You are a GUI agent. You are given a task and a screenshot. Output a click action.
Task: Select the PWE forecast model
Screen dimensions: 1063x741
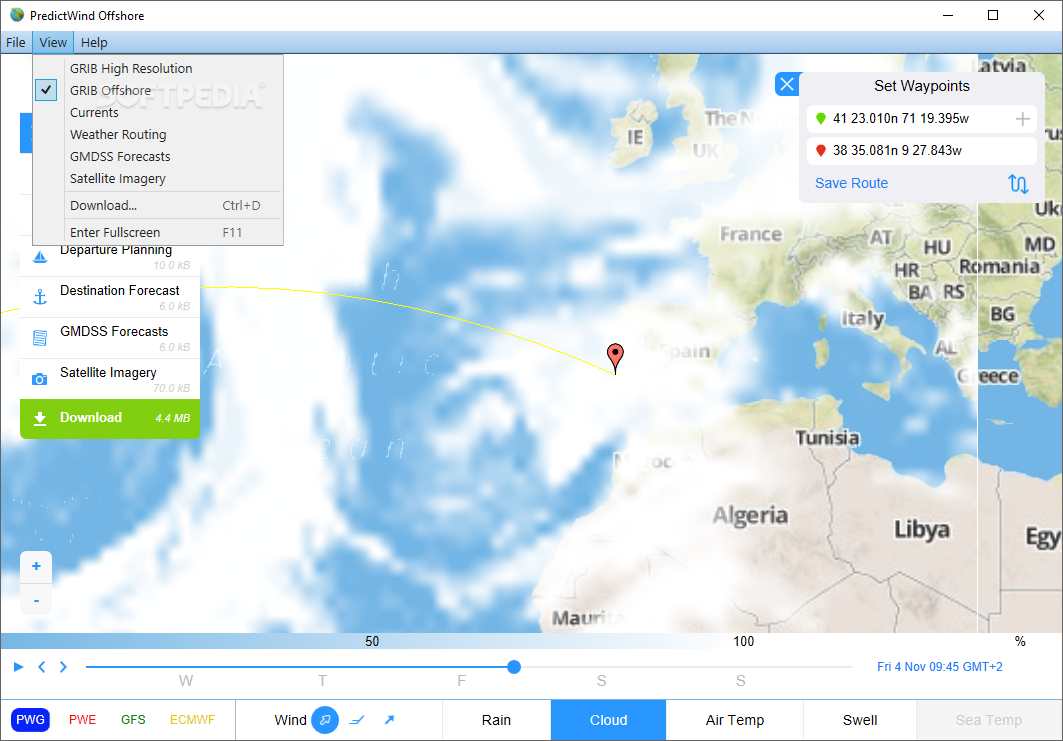(x=83, y=720)
